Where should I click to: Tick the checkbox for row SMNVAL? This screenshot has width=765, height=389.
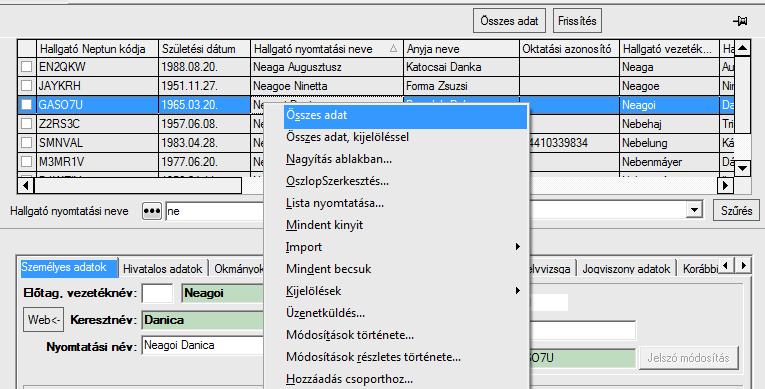[26, 143]
